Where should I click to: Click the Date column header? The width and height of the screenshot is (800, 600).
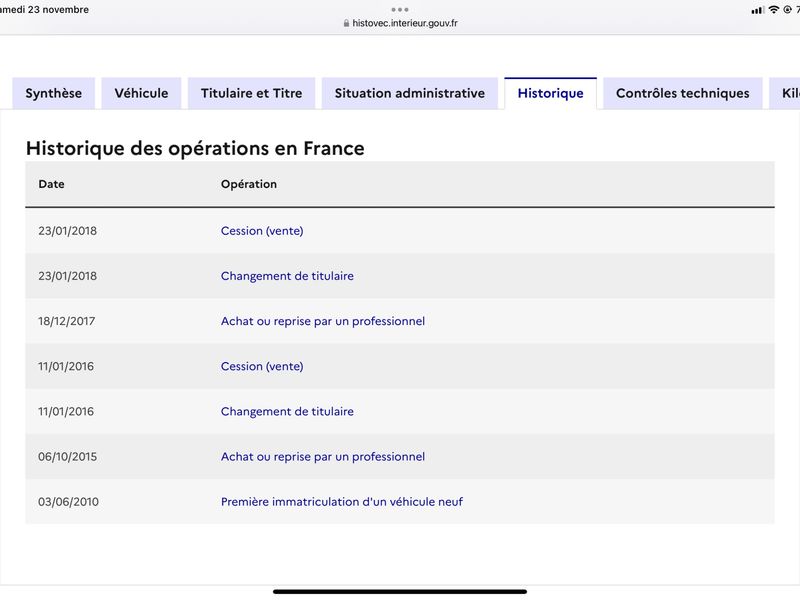pos(52,184)
